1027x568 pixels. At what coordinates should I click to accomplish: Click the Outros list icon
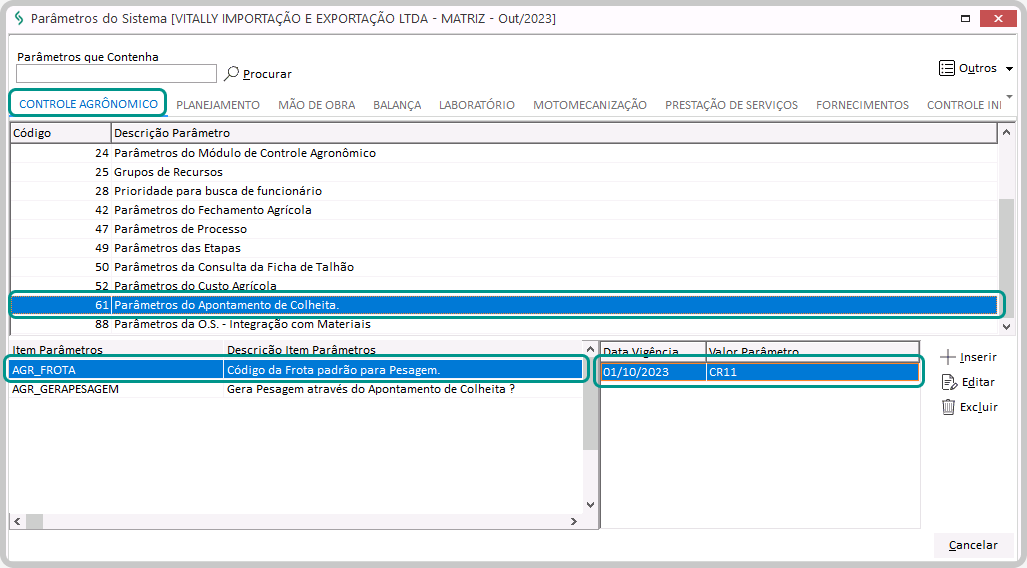tap(946, 68)
